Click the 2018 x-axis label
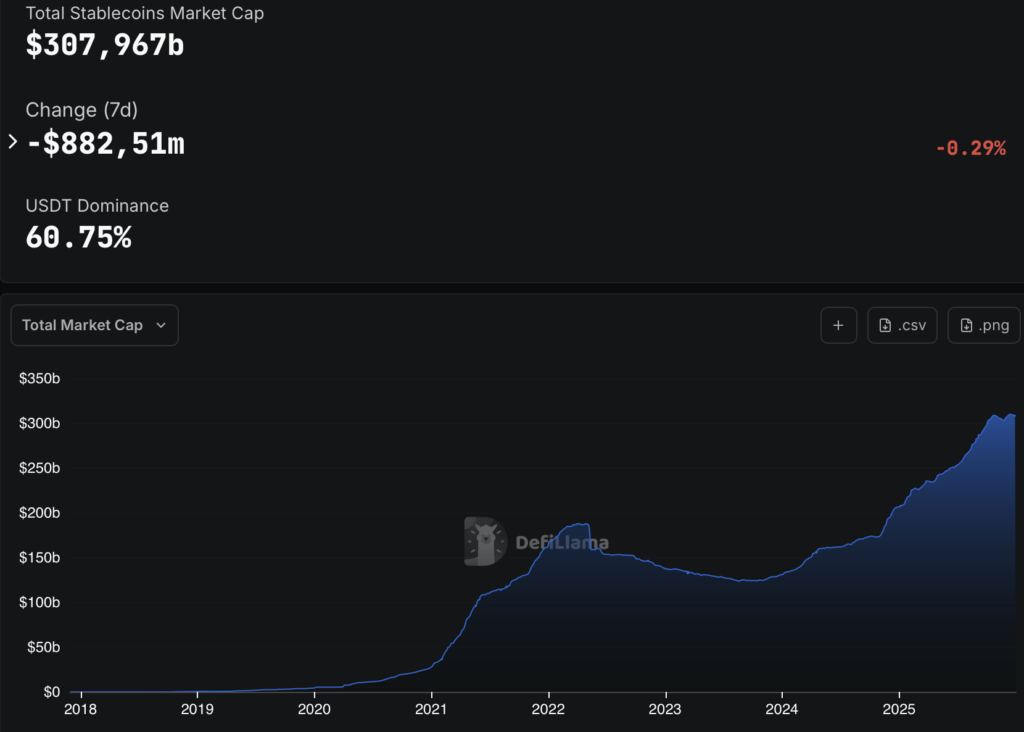The image size is (1024, 732). point(80,709)
